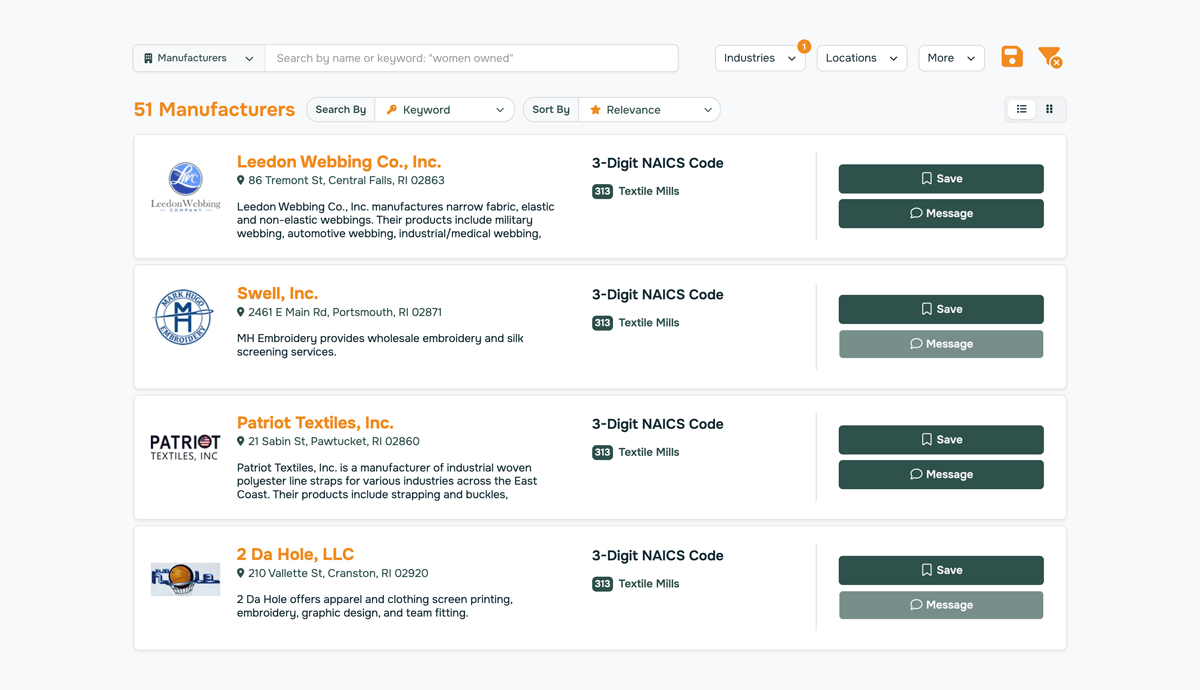Image resolution: width=1200 pixels, height=690 pixels.
Task: Click the Patriot Textiles description text
Action: coord(387,481)
